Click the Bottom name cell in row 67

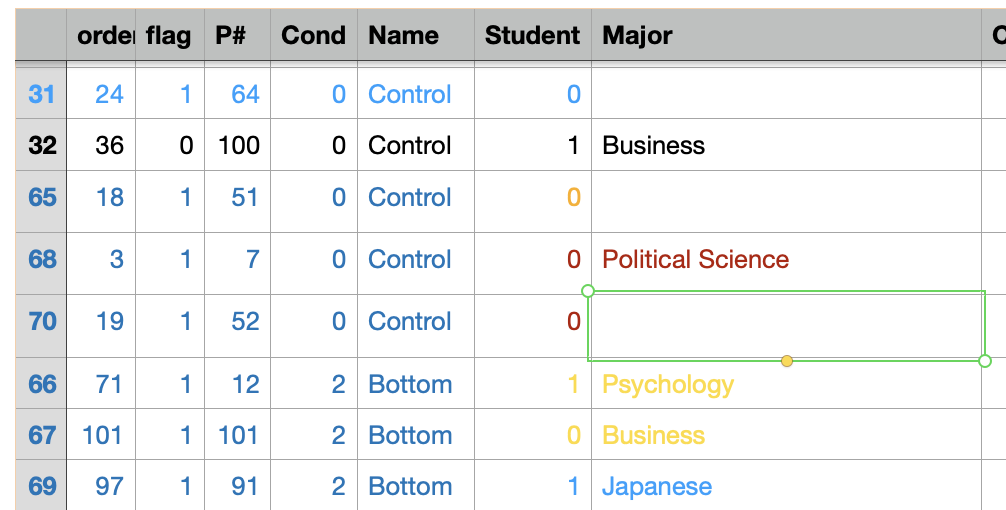(416, 435)
